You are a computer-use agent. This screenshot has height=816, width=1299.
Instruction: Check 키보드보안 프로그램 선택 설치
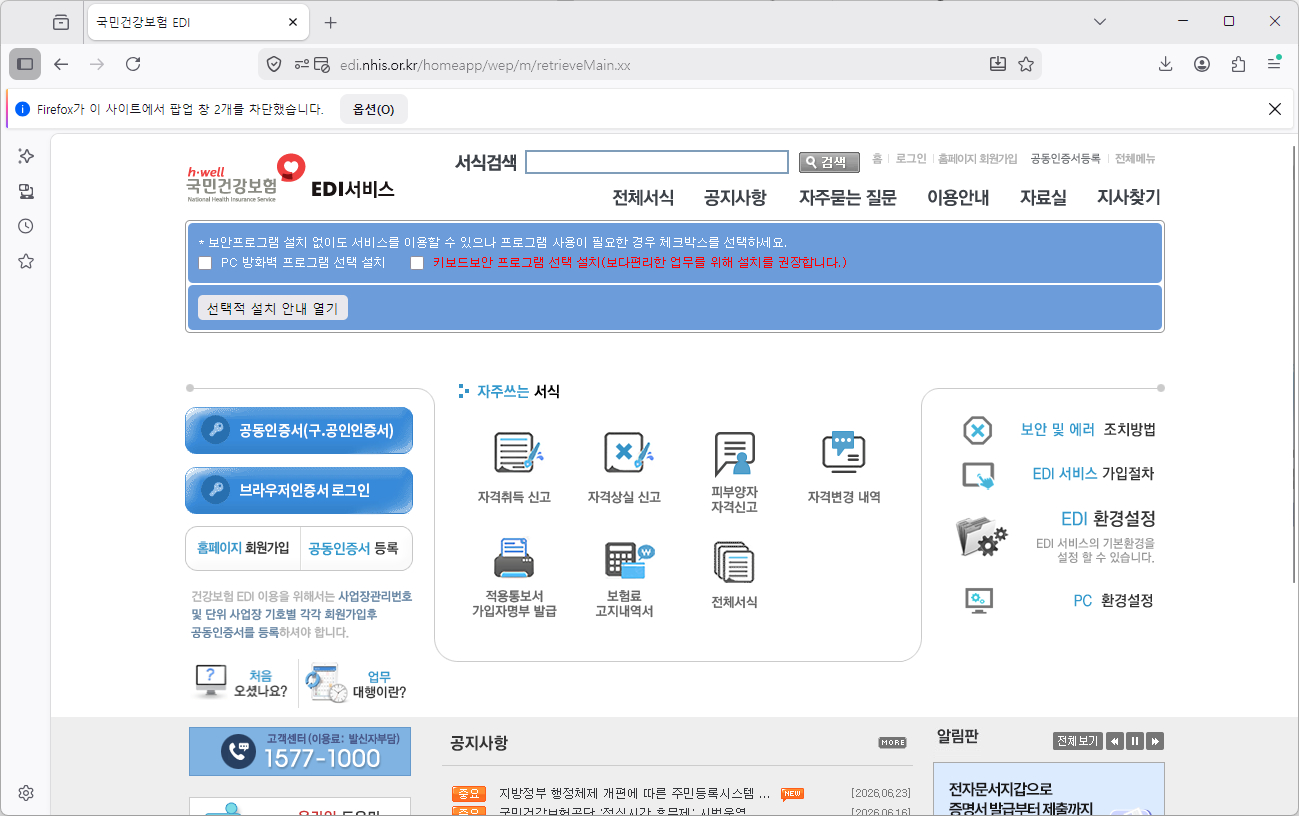coord(417,263)
